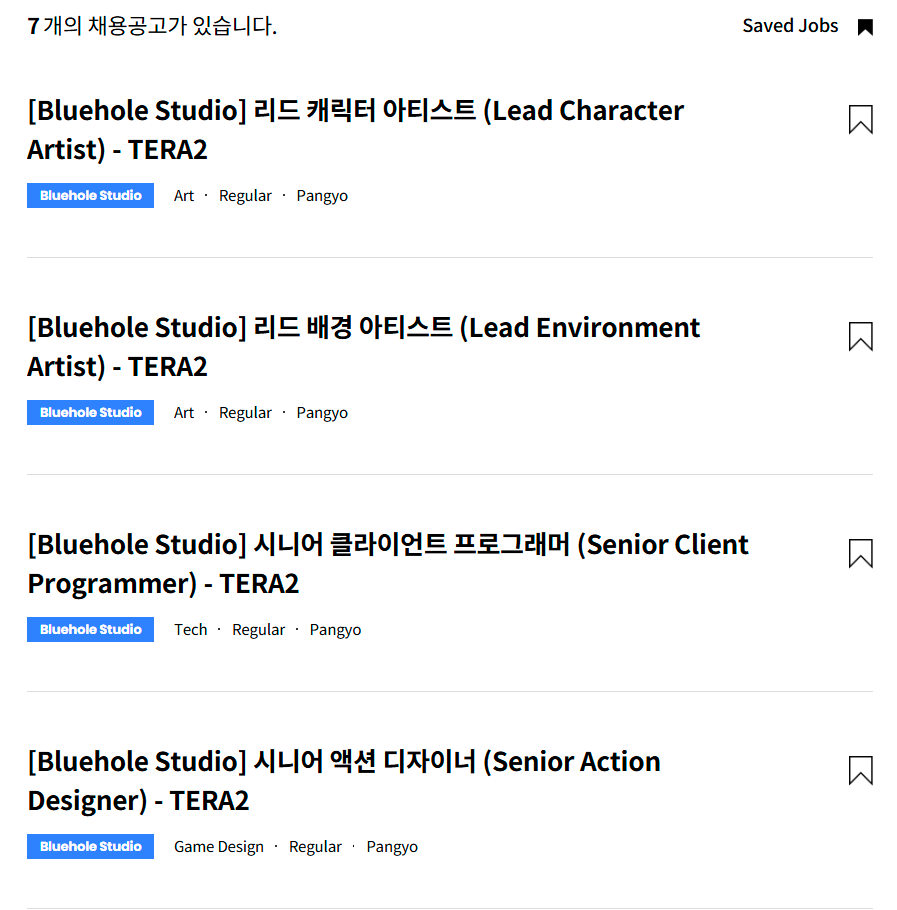Bookmark the Senior Client Programmer posting
This screenshot has width=897, height=910.
pos(860,553)
